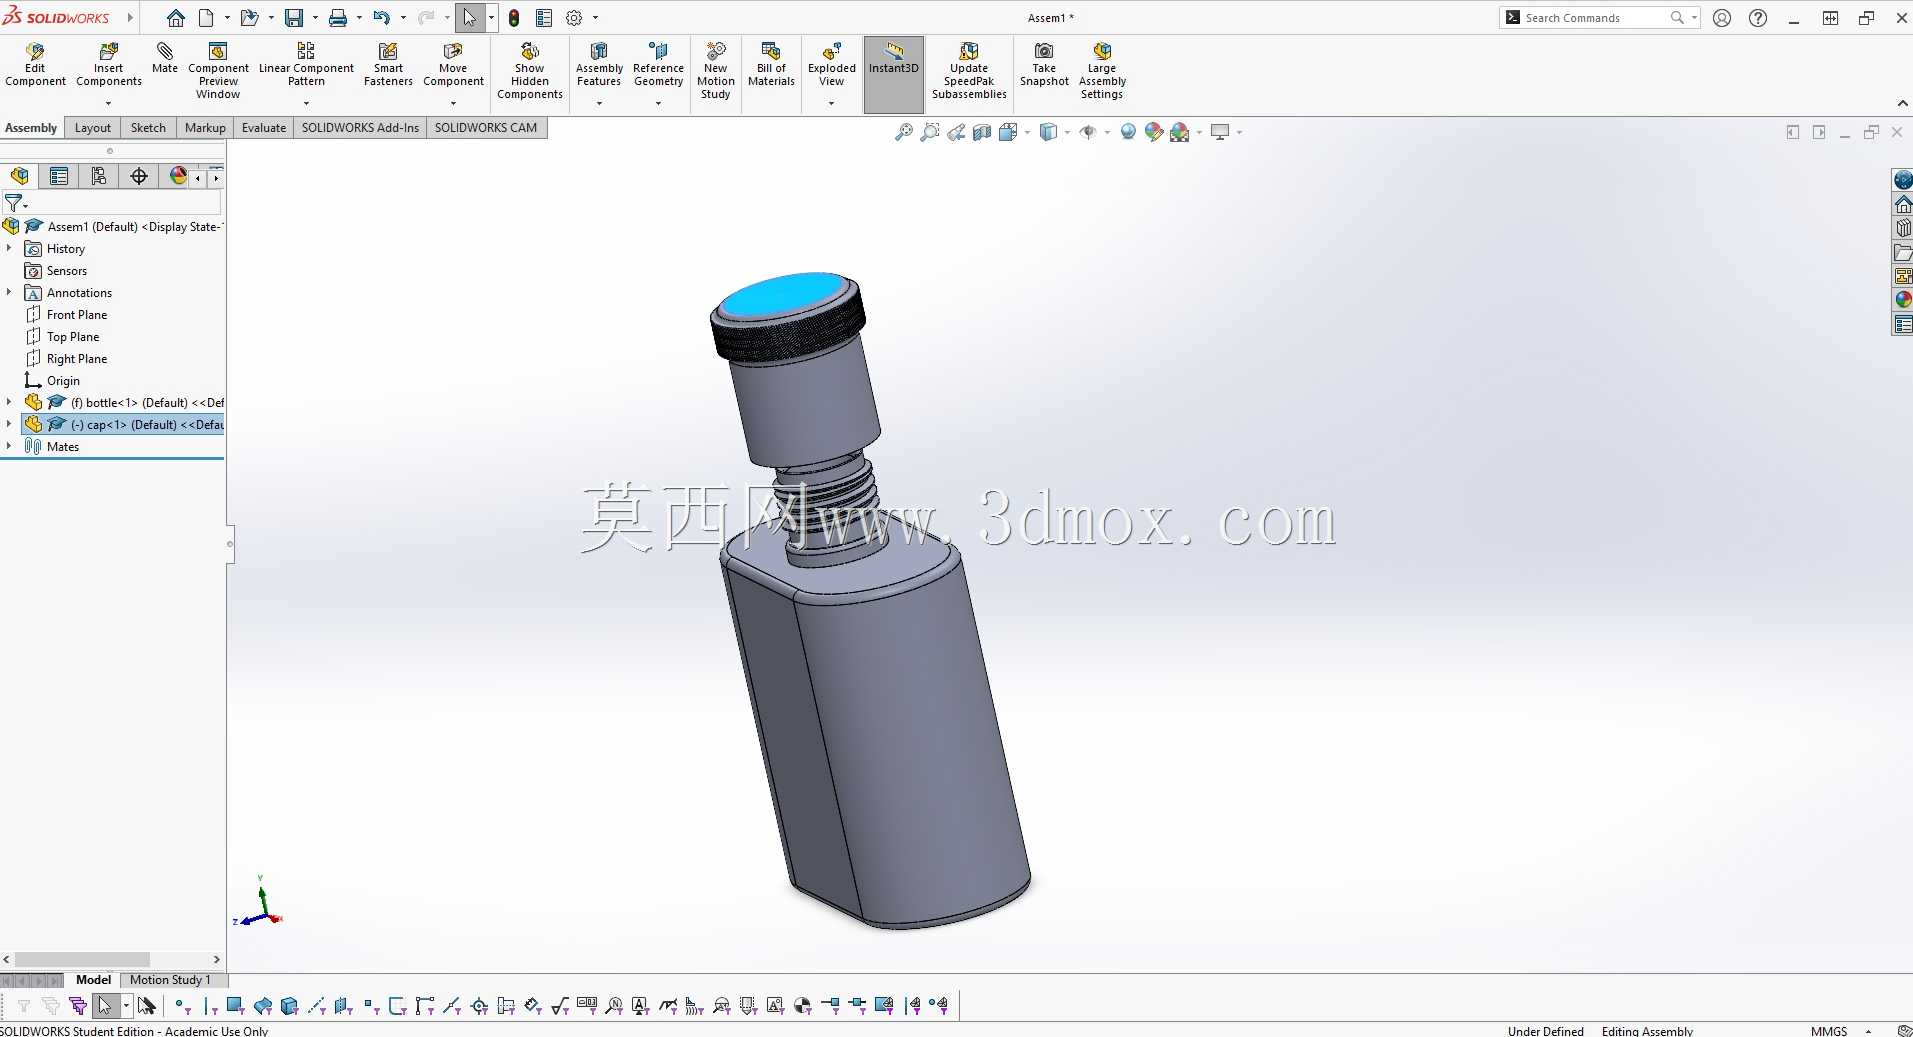1913x1037 pixels.
Task: Click feature tree horizontal scrollbar
Action: (82, 959)
